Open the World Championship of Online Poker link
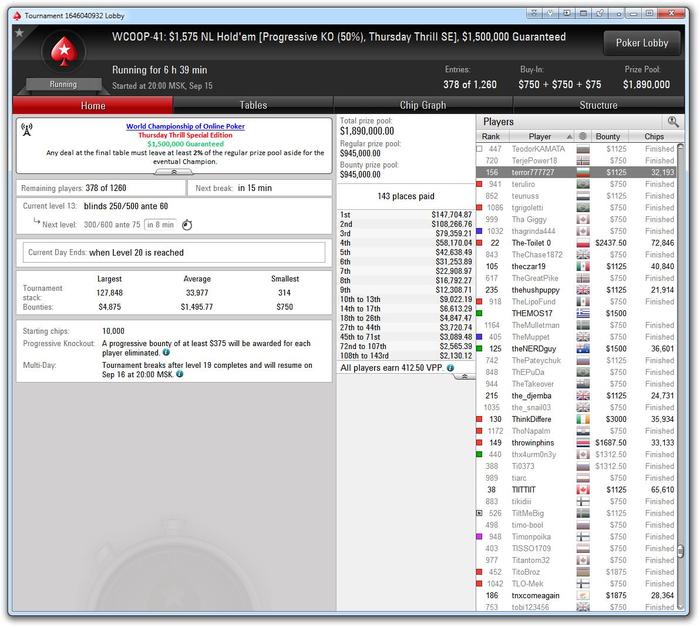Viewport: 700px width, 627px height. (x=185, y=126)
